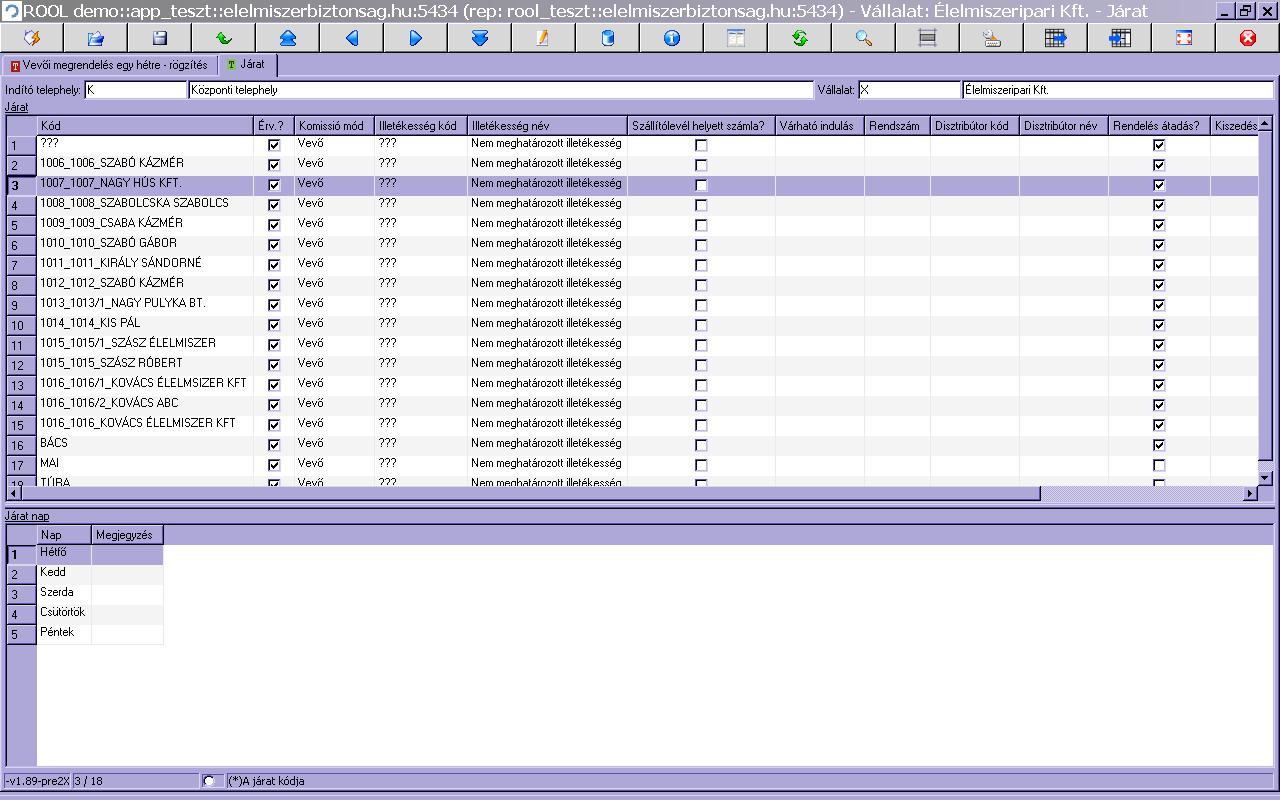Click the Illetékesség név column header
The width and height of the screenshot is (1280, 800).
pos(547,126)
